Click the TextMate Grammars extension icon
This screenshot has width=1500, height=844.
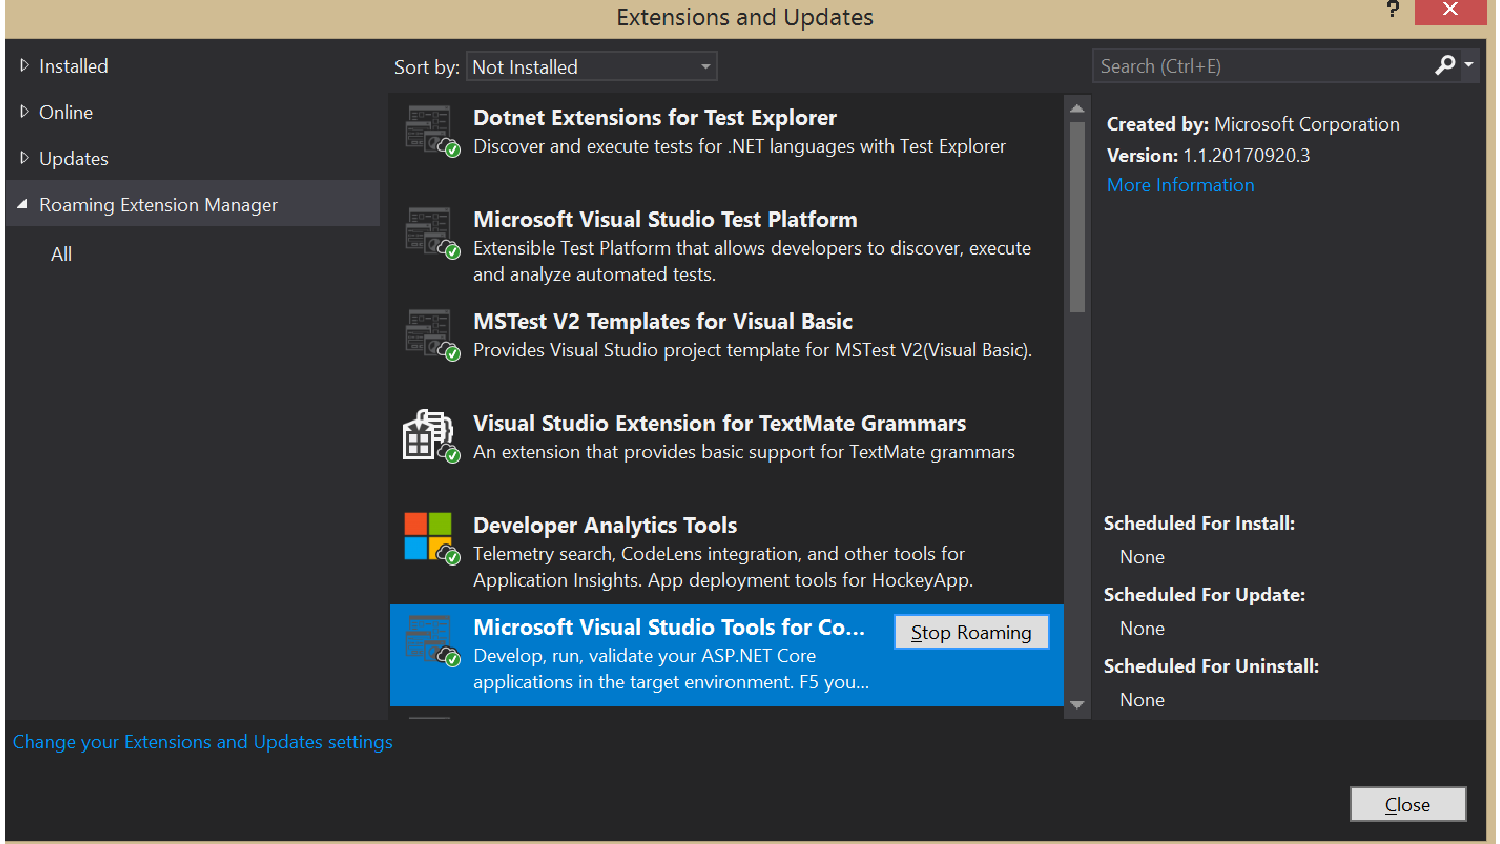432,436
